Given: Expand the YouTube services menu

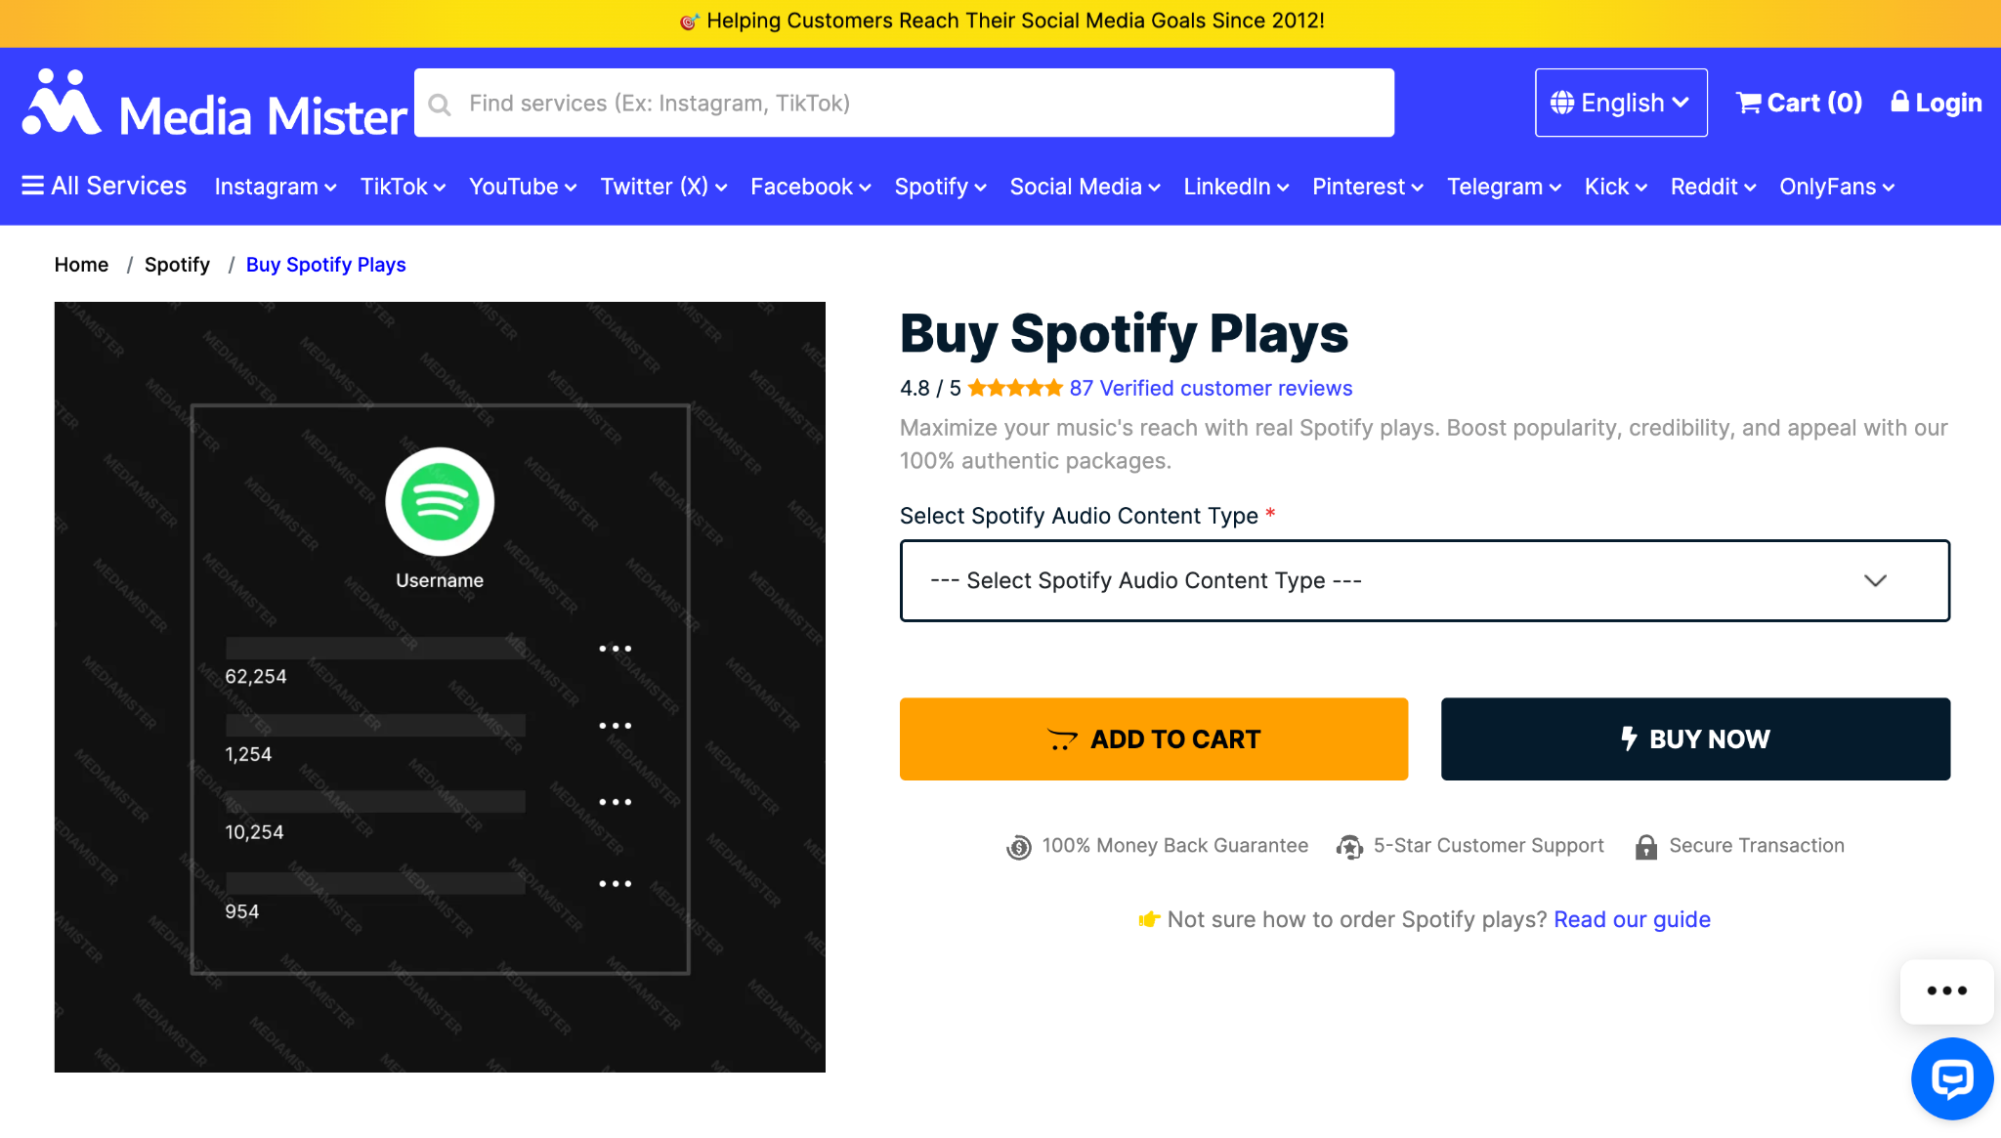Looking at the screenshot, I should pyautogui.click(x=522, y=187).
